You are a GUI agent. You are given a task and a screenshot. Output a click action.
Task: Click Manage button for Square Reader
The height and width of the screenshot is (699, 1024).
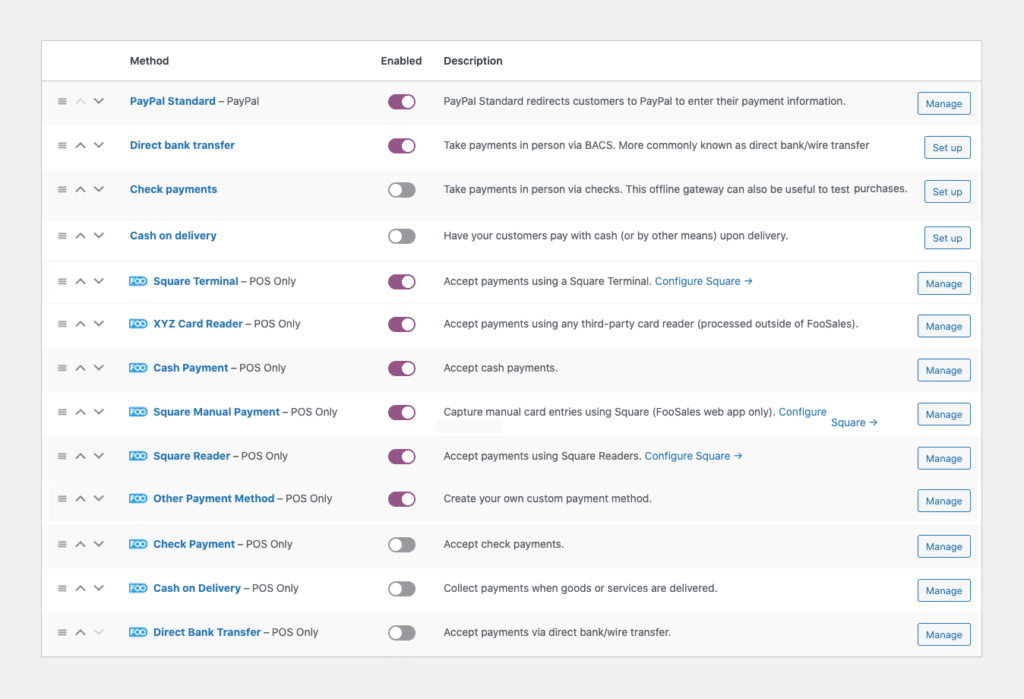tap(944, 459)
